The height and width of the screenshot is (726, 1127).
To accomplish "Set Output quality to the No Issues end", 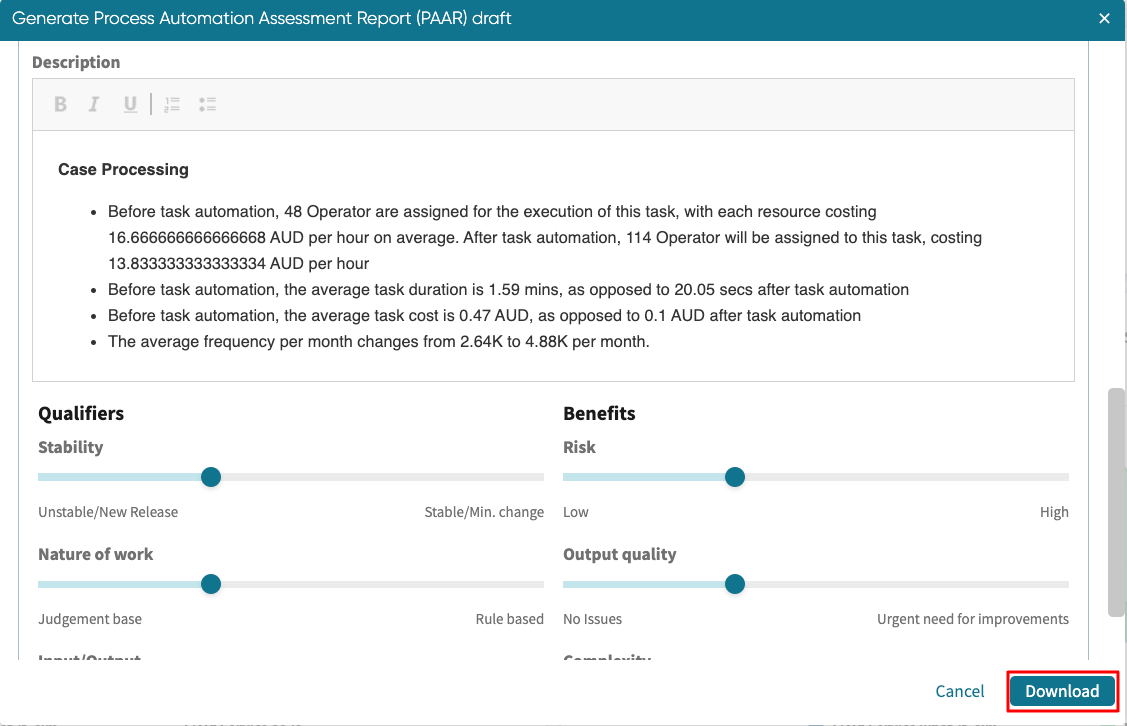I will point(566,584).
